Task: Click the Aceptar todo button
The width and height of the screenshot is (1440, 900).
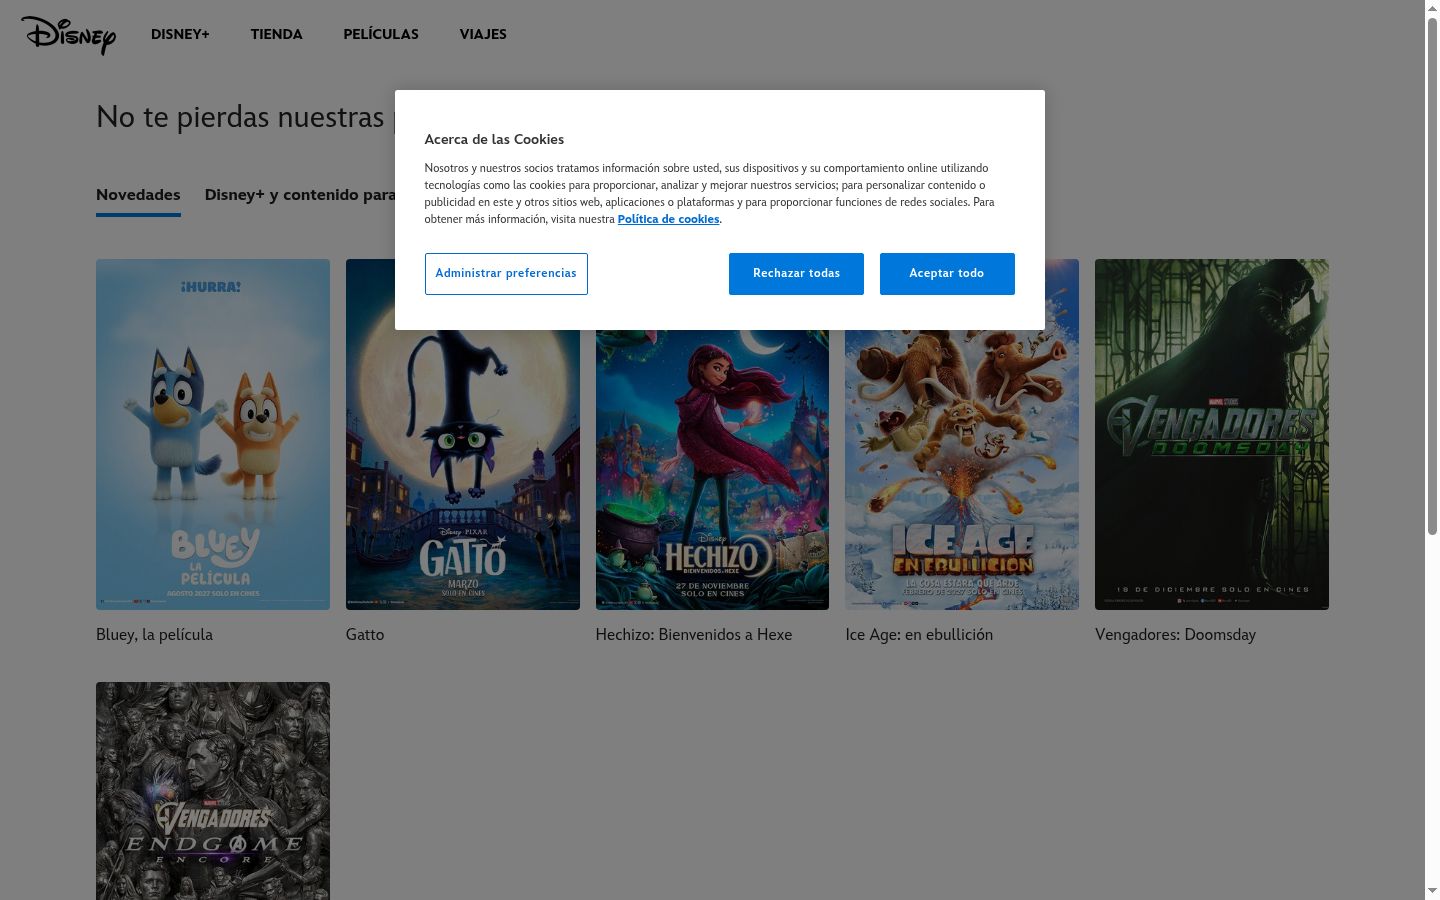Action: click(x=947, y=274)
